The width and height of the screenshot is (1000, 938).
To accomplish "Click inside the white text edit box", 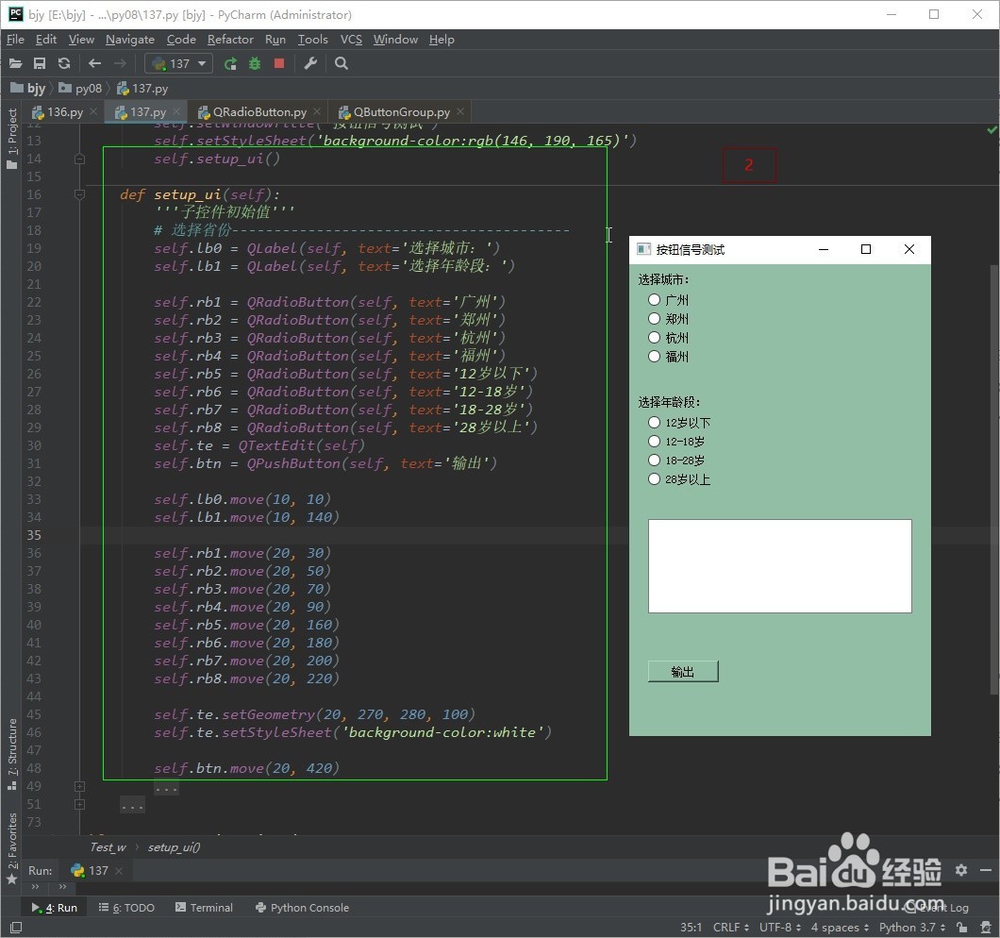I will click(x=779, y=566).
